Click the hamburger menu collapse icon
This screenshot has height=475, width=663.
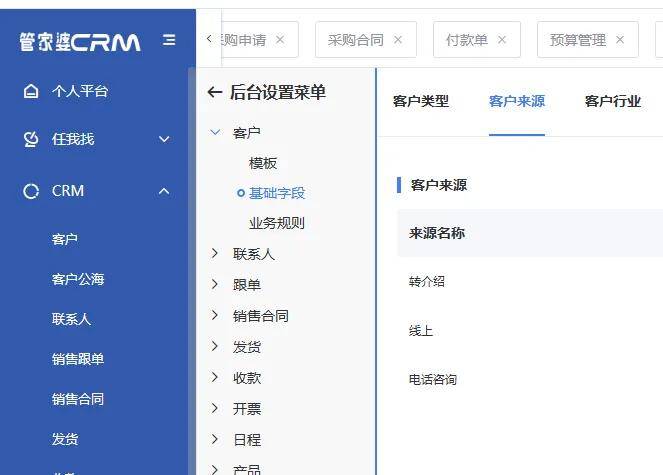[x=169, y=40]
